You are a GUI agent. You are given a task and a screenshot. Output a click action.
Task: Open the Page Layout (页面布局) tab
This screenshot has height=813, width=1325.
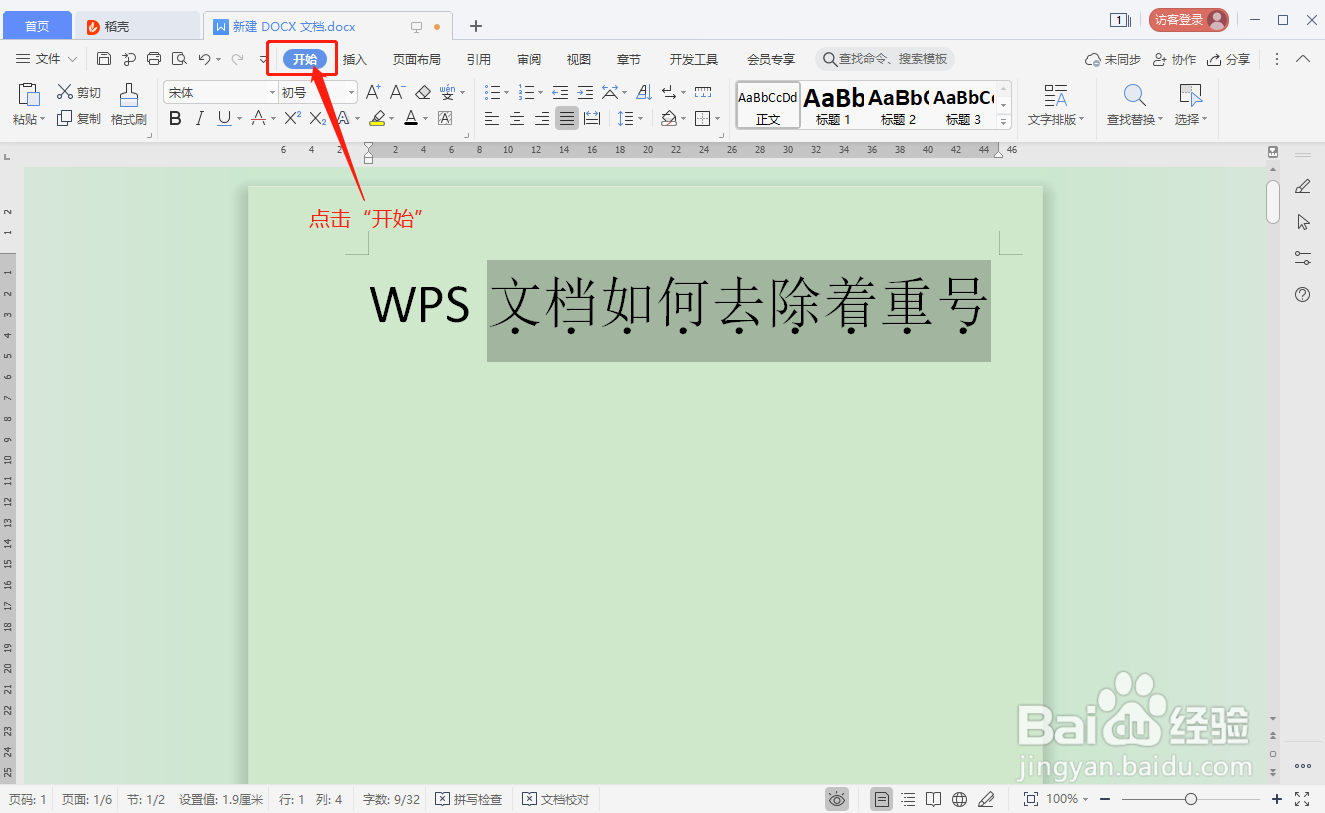click(x=416, y=59)
